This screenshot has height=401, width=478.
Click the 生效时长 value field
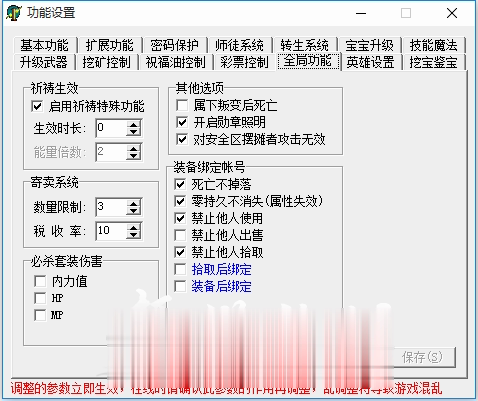point(111,128)
